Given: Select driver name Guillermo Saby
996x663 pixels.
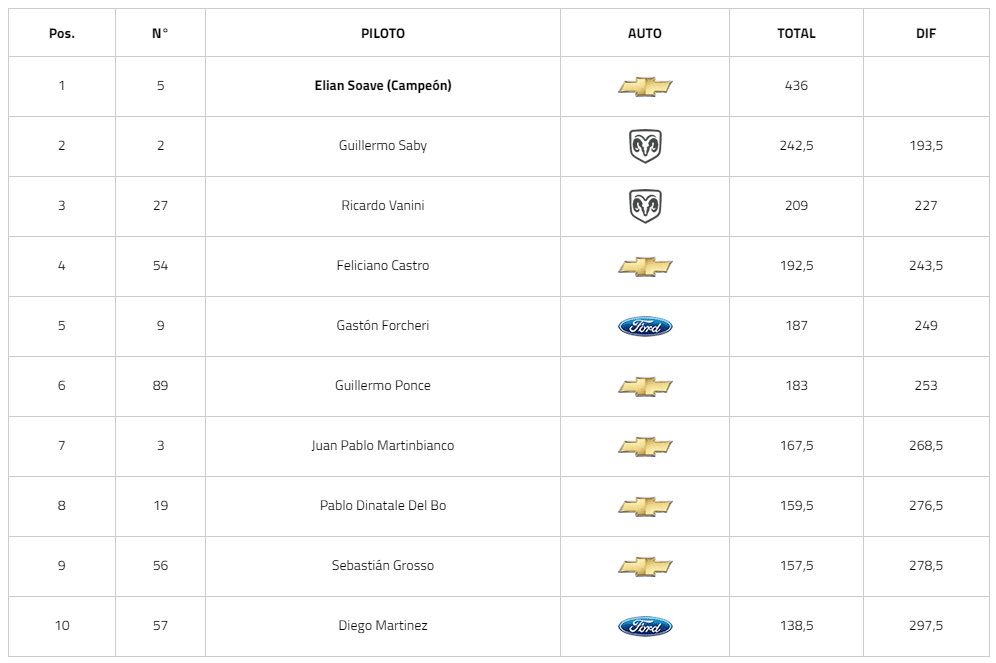Looking at the screenshot, I should click(x=383, y=146).
